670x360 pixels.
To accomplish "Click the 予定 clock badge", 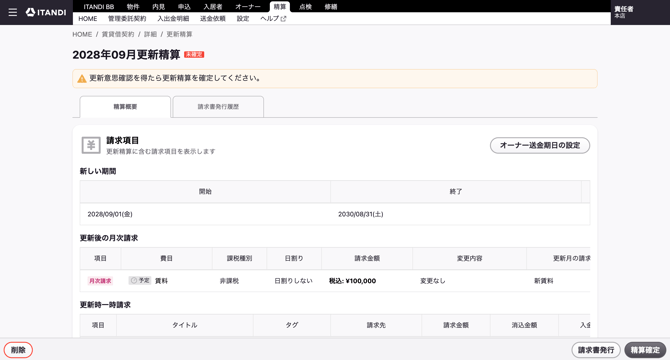I will click(140, 281).
